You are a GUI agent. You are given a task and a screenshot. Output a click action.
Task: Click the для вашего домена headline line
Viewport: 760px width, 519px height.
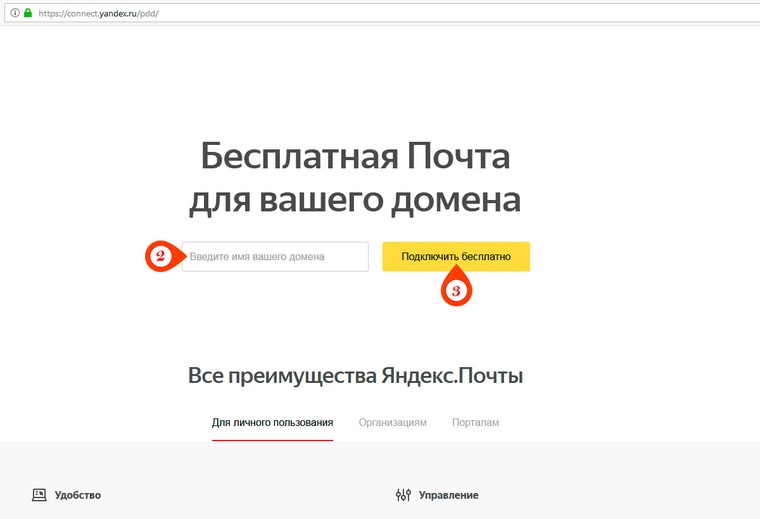pyautogui.click(x=355, y=199)
